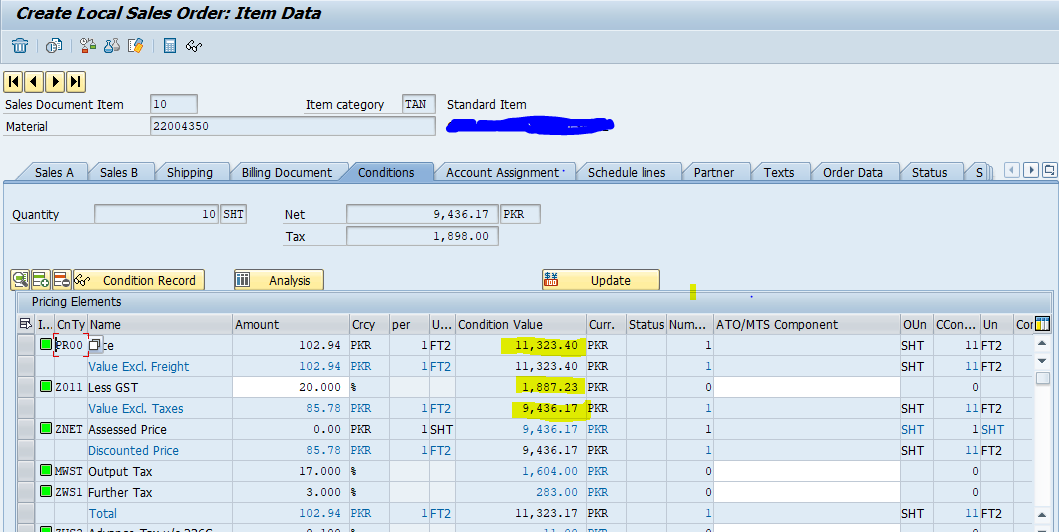The width and height of the screenshot is (1059, 532).
Task: Go to first item using navigation arrow
Action: coord(13,81)
